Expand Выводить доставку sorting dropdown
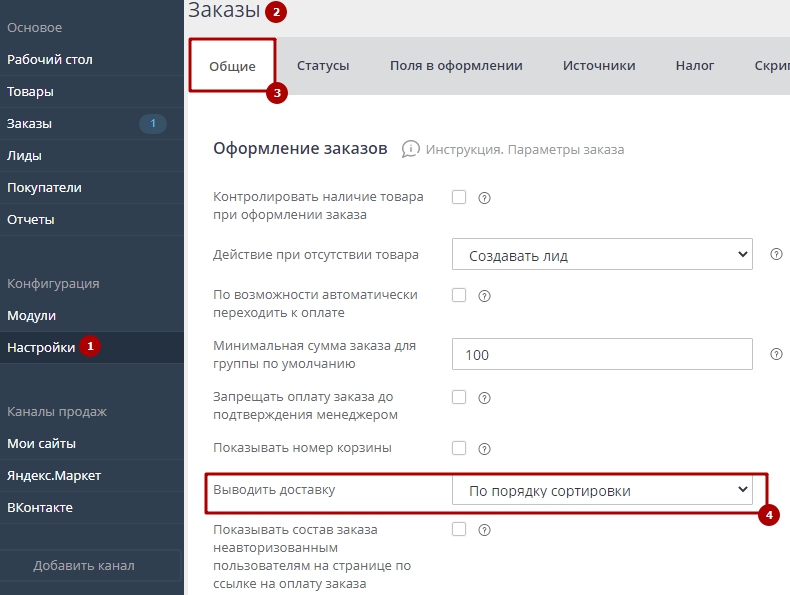This screenshot has height=595, width=790. [602, 490]
